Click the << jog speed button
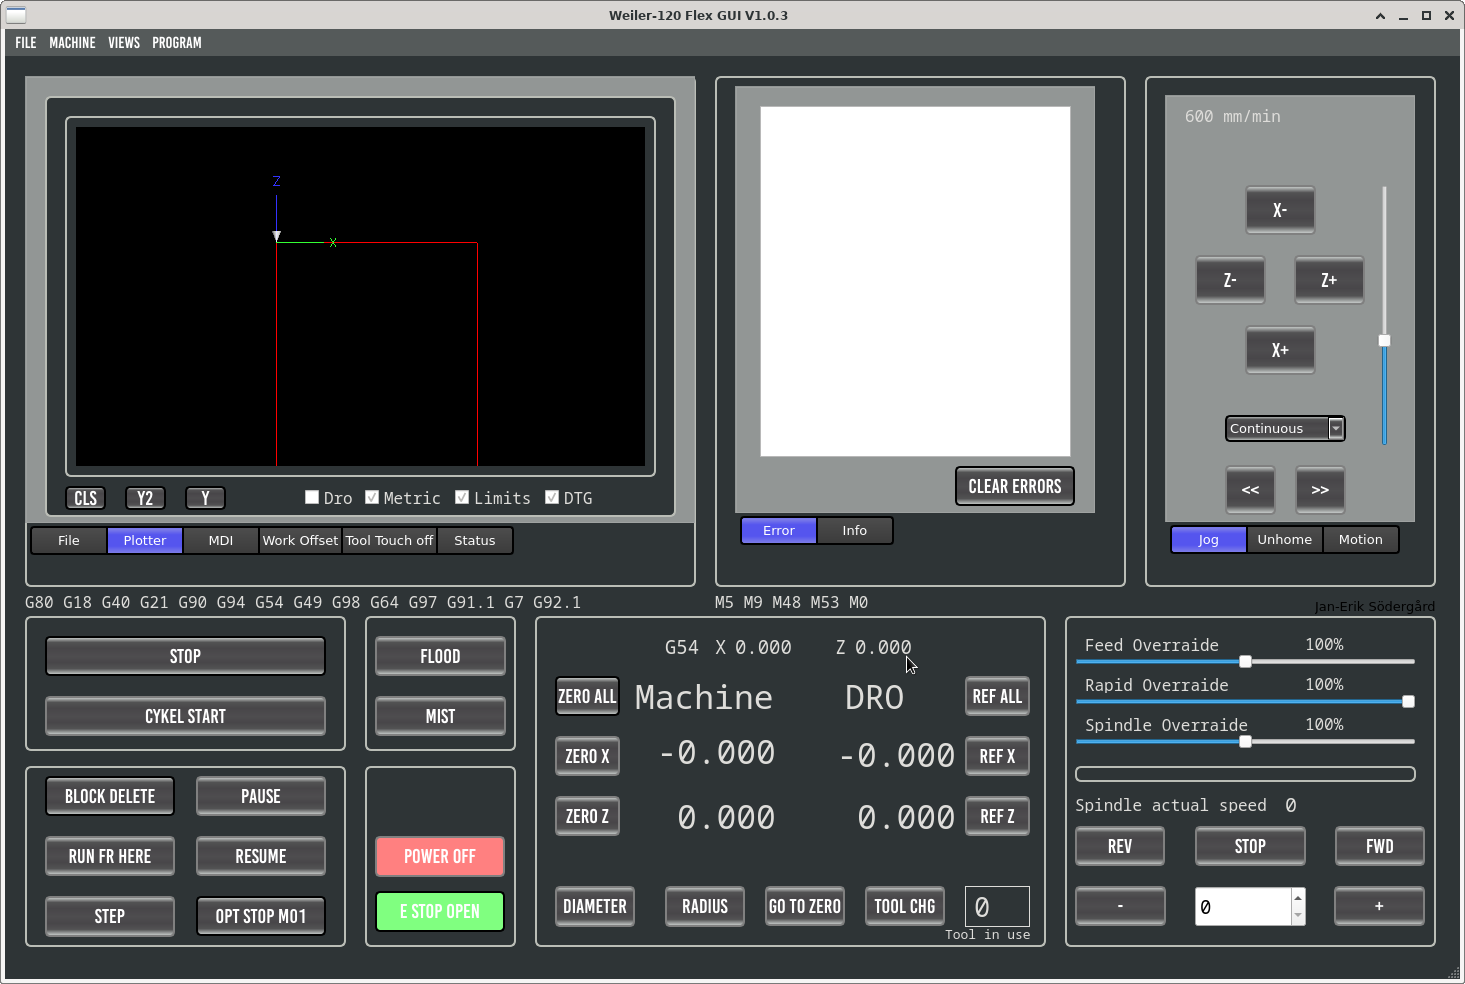The height and width of the screenshot is (984, 1465). point(1250,490)
